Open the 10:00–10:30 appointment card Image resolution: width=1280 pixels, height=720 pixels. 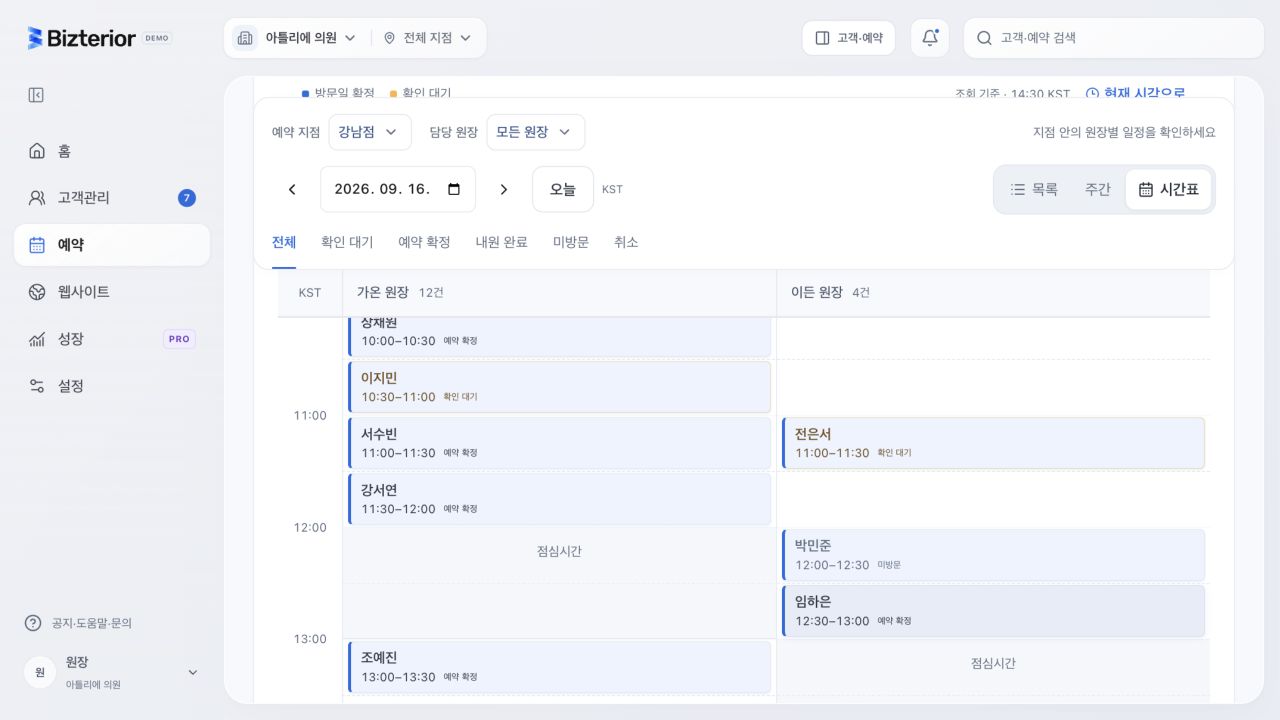(x=560, y=337)
